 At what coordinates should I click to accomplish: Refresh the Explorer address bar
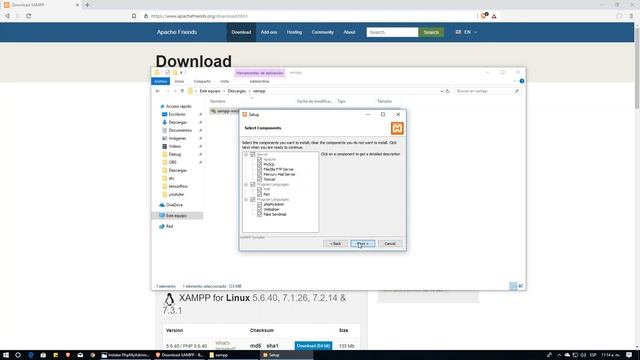click(x=448, y=91)
